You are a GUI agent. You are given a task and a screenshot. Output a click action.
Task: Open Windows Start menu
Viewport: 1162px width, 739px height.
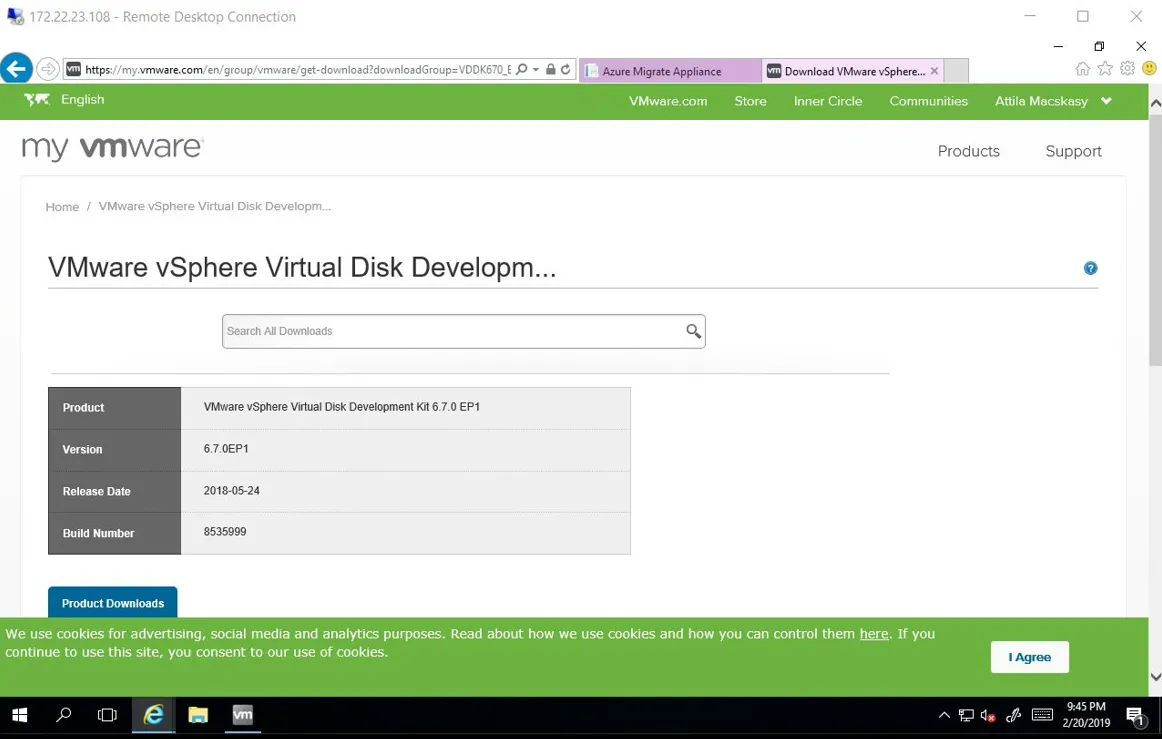click(20, 715)
